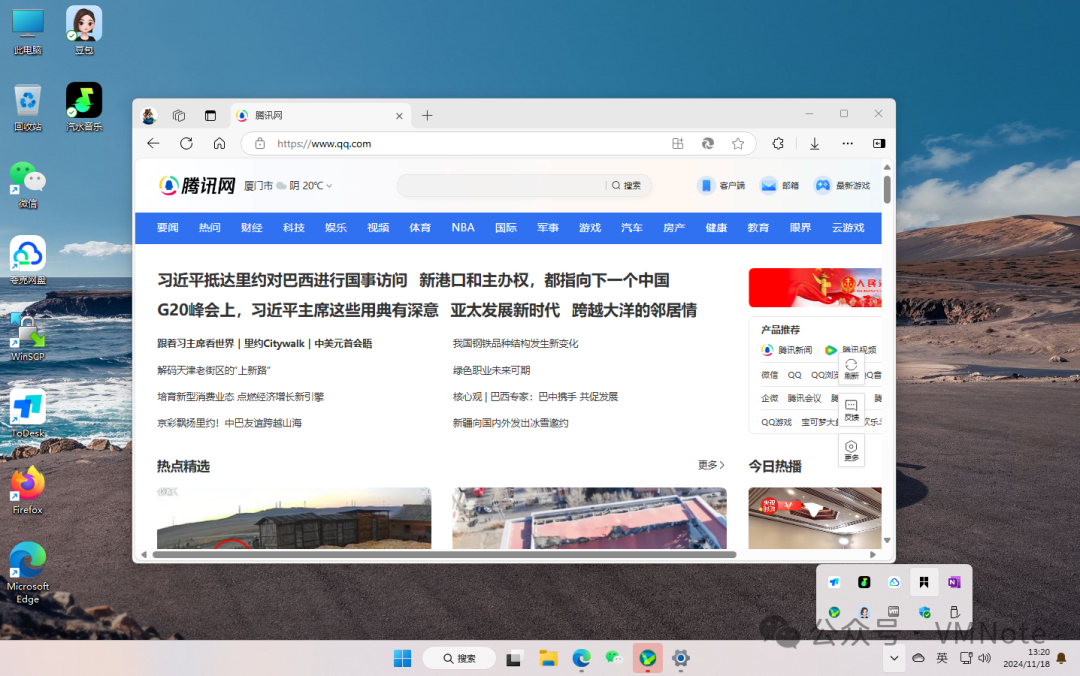Screen dimensions: 1080x676
Task: Open the Windows Security shield tray icon
Action: point(924,612)
